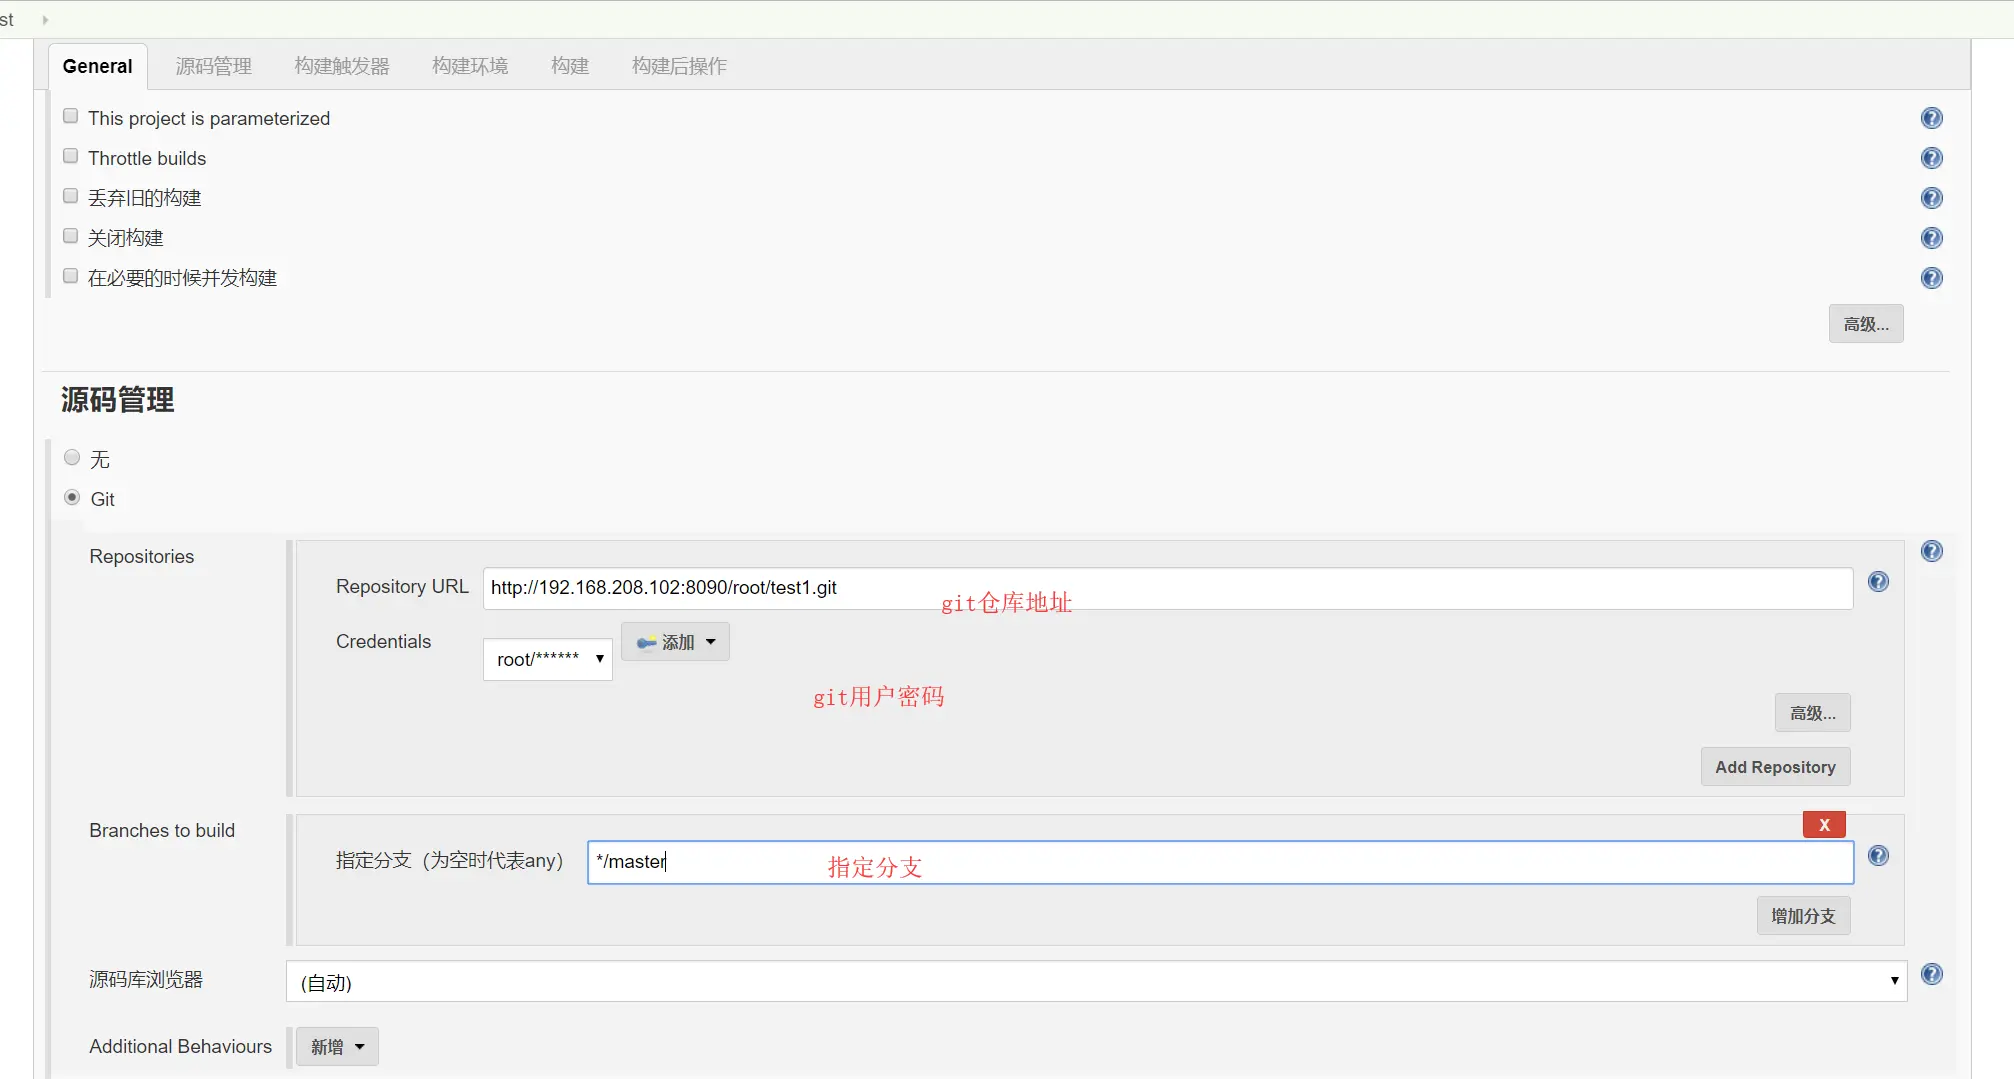Viewport: 2014px width, 1079px height.
Task: Open help icon for Throttle builds
Action: (x=1932, y=158)
